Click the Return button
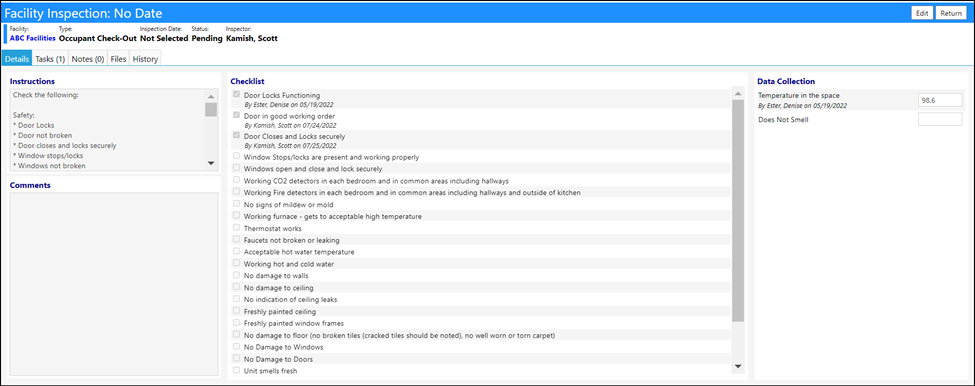 point(951,13)
